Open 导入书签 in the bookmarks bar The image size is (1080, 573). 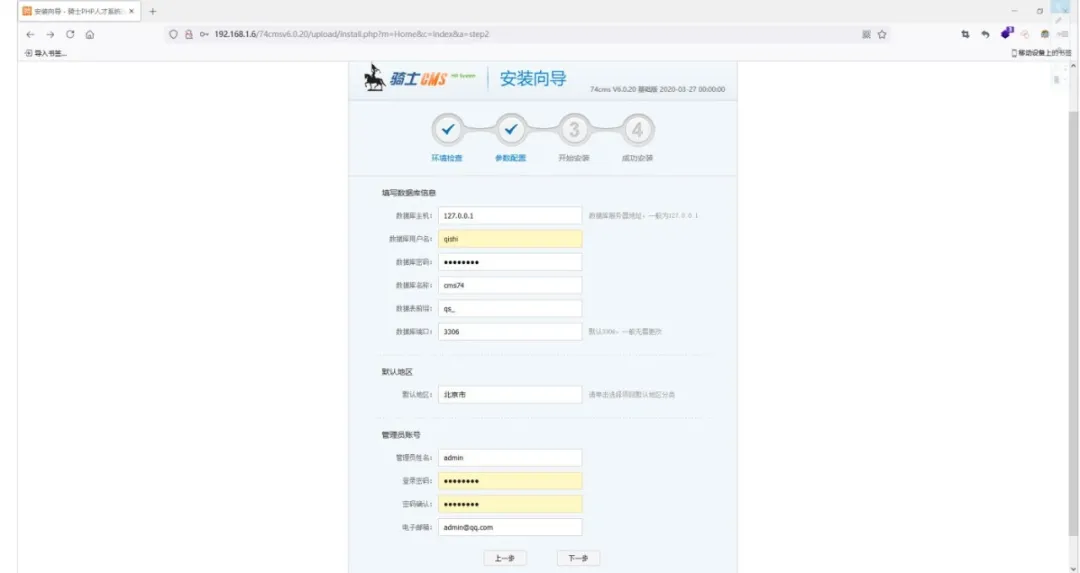click(x=46, y=53)
